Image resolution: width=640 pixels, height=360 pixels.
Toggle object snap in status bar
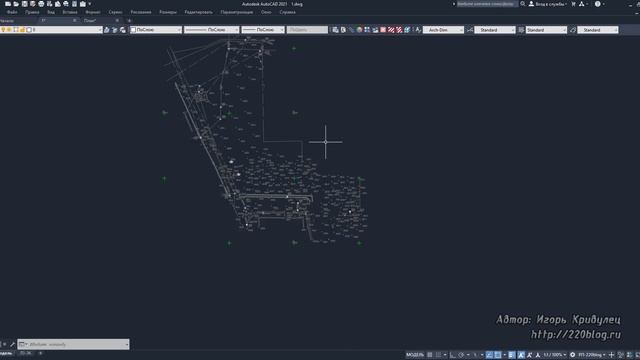[498, 355]
